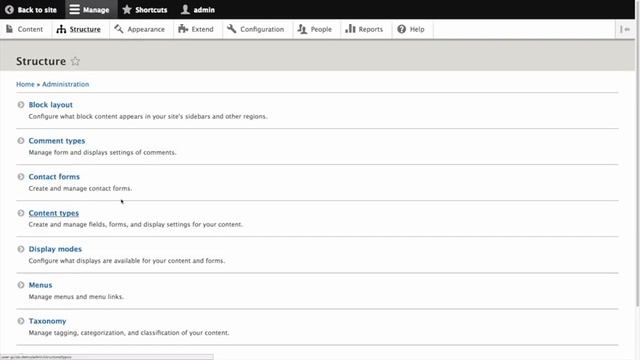This screenshot has width=640, height=360.
Task: Go to the Content admin menu
Action: click(25, 29)
